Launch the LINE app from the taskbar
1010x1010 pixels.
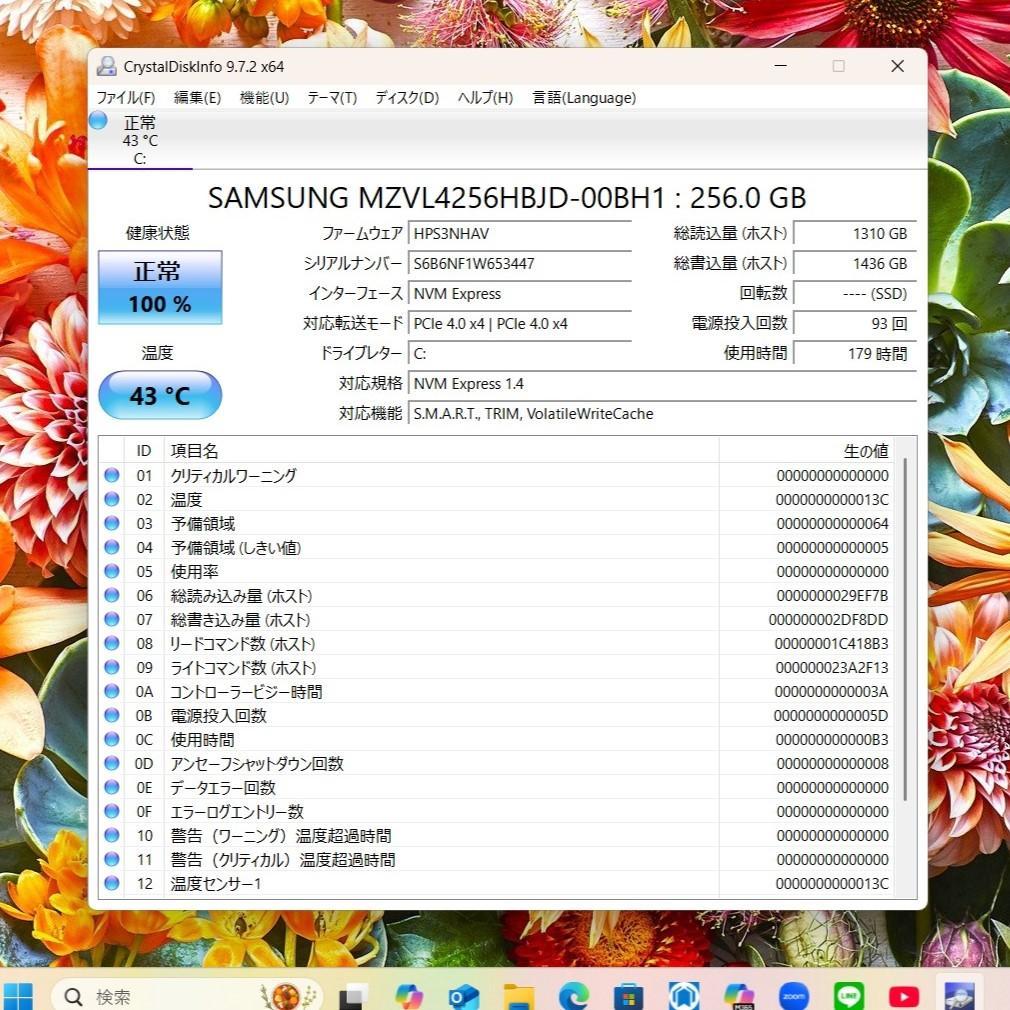tap(848, 996)
